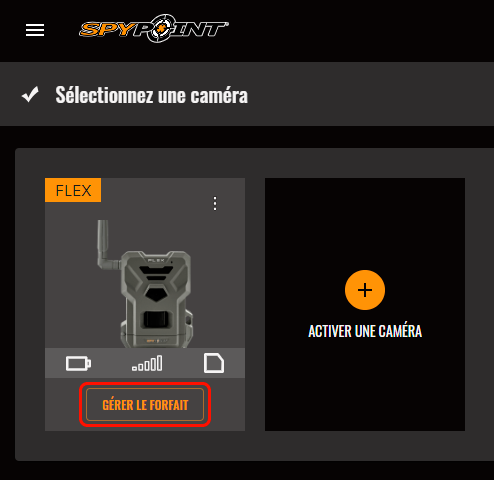Viewport: 494px width, 480px height.
Task: Click the empty black area above the plus icon
Action: click(365, 223)
